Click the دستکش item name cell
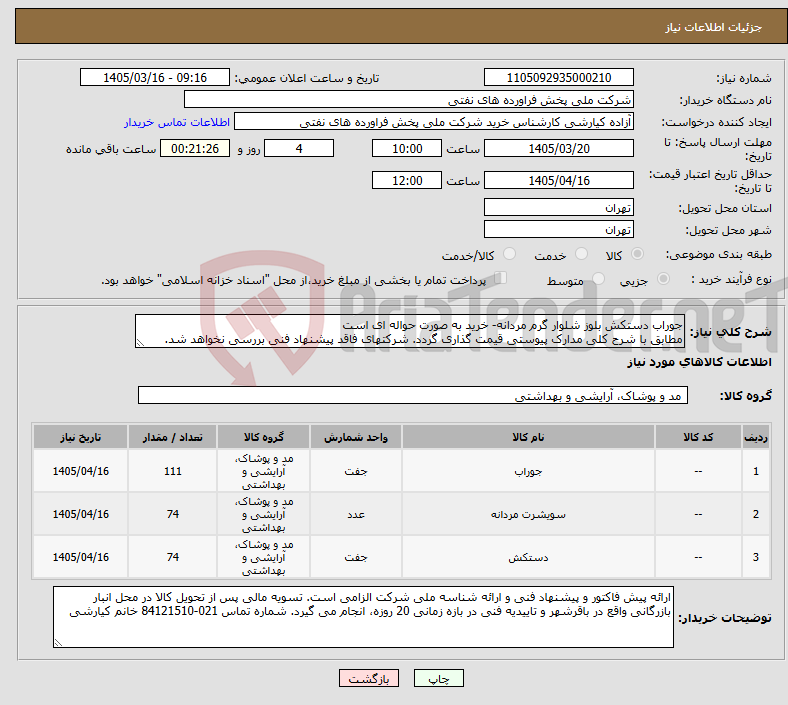 528,557
